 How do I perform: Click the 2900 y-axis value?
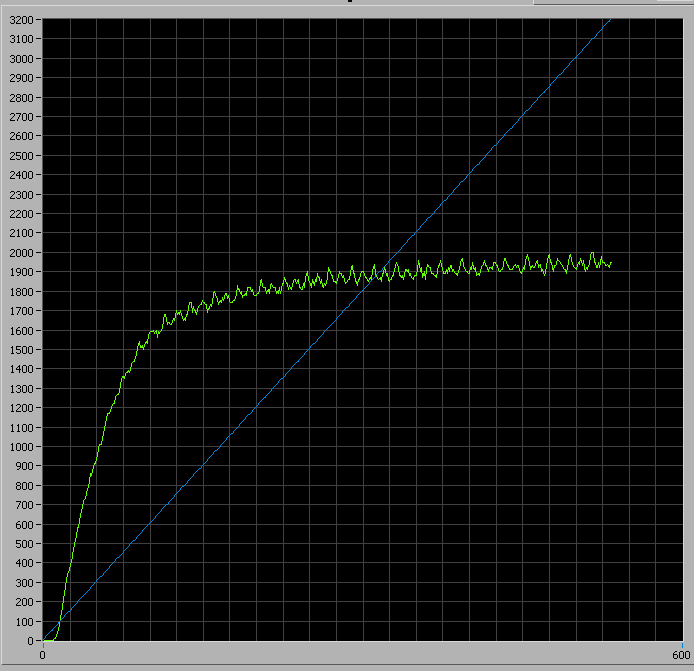[x=21, y=78]
